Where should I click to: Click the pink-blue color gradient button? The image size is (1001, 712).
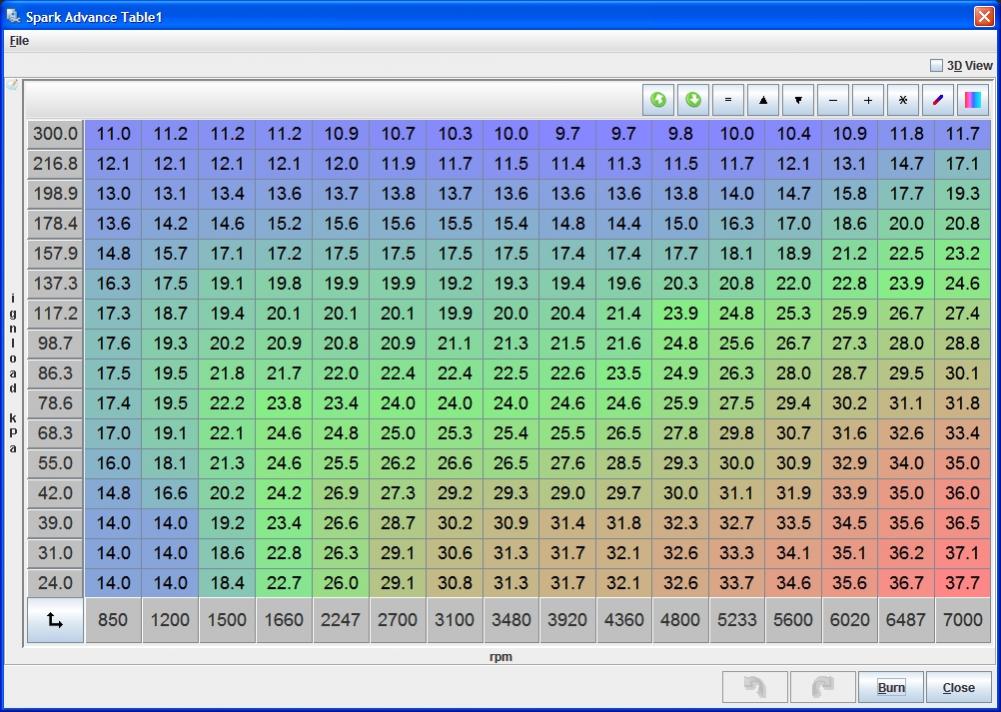(x=972, y=100)
